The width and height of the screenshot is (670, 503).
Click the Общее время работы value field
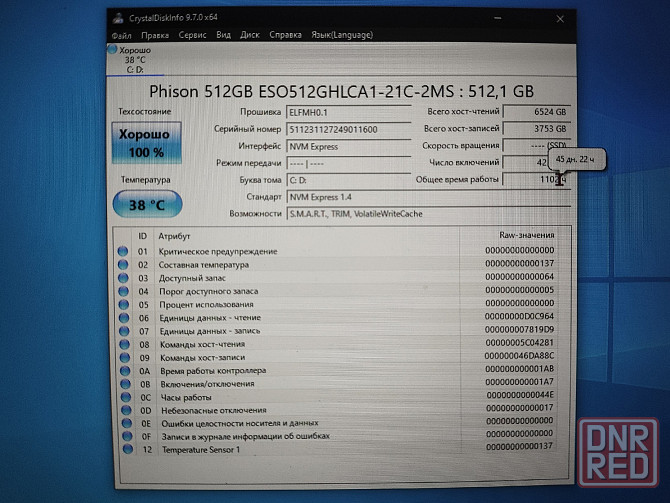(x=537, y=179)
